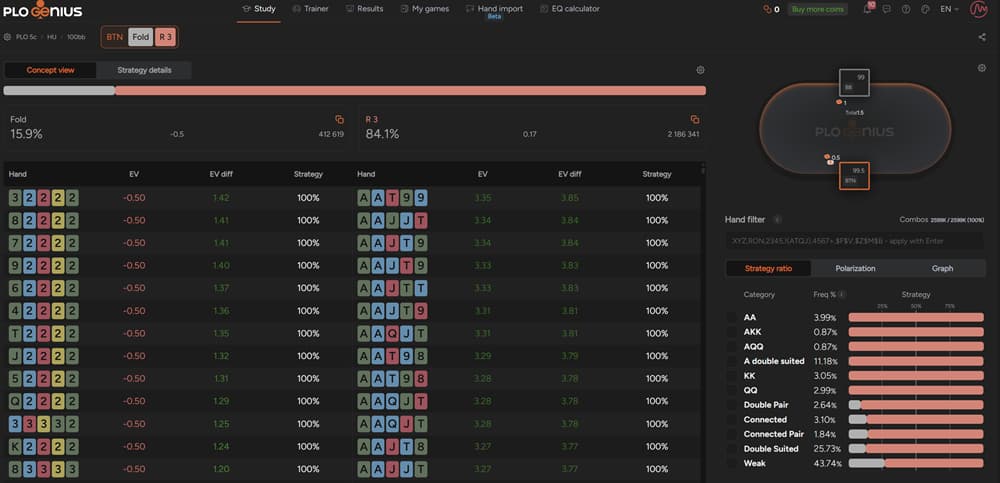This screenshot has height=483, width=1000.
Task: Check the AA category checkbox
Action: coord(731,317)
